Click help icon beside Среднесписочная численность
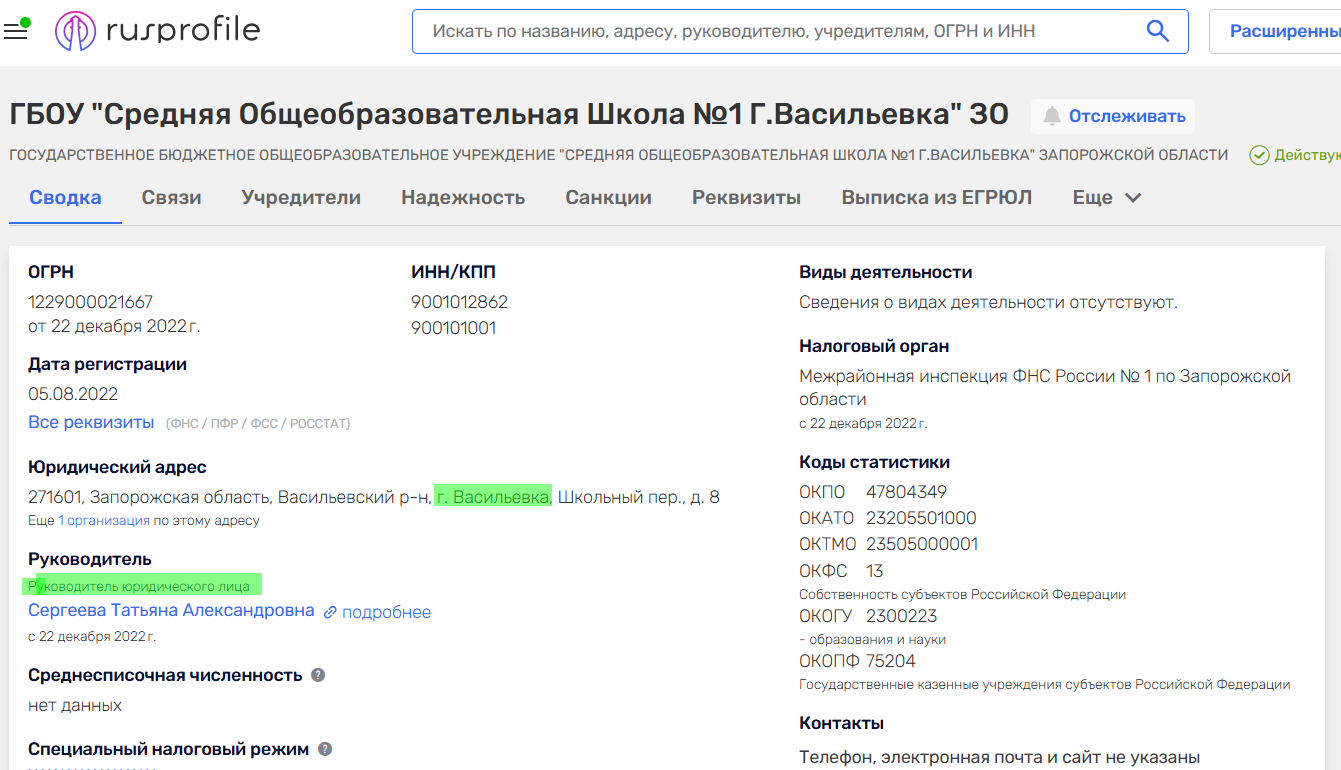The height and width of the screenshot is (770, 1341). (318, 675)
